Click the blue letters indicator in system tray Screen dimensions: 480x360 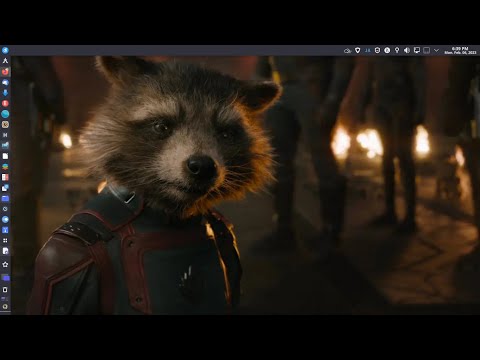pos(367,50)
